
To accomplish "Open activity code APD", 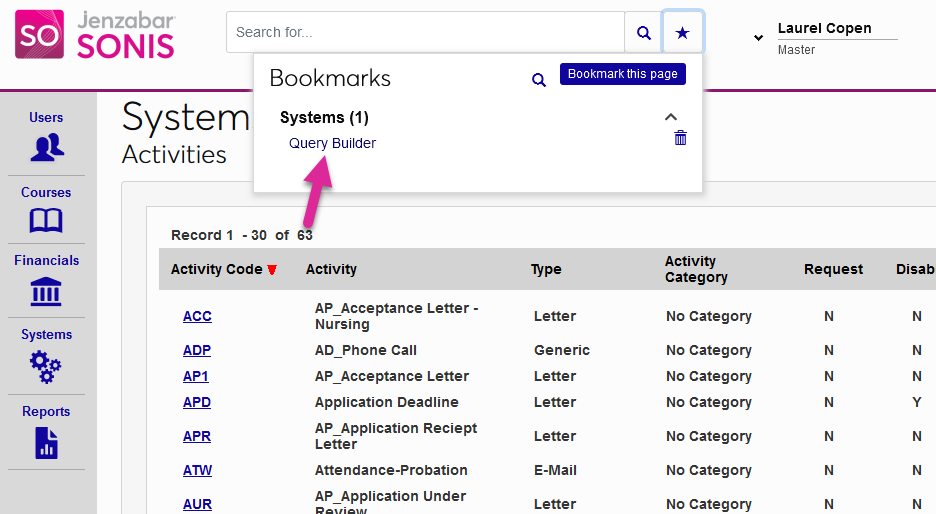I will pyautogui.click(x=197, y=402).
